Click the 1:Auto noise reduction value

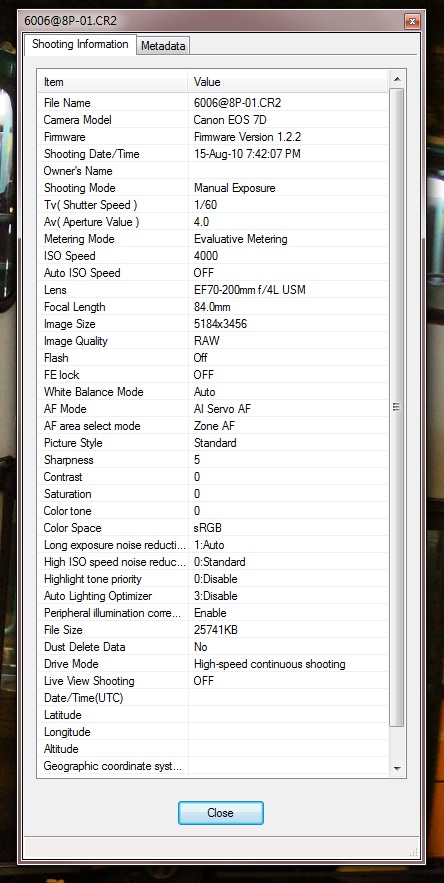[209, 545]
